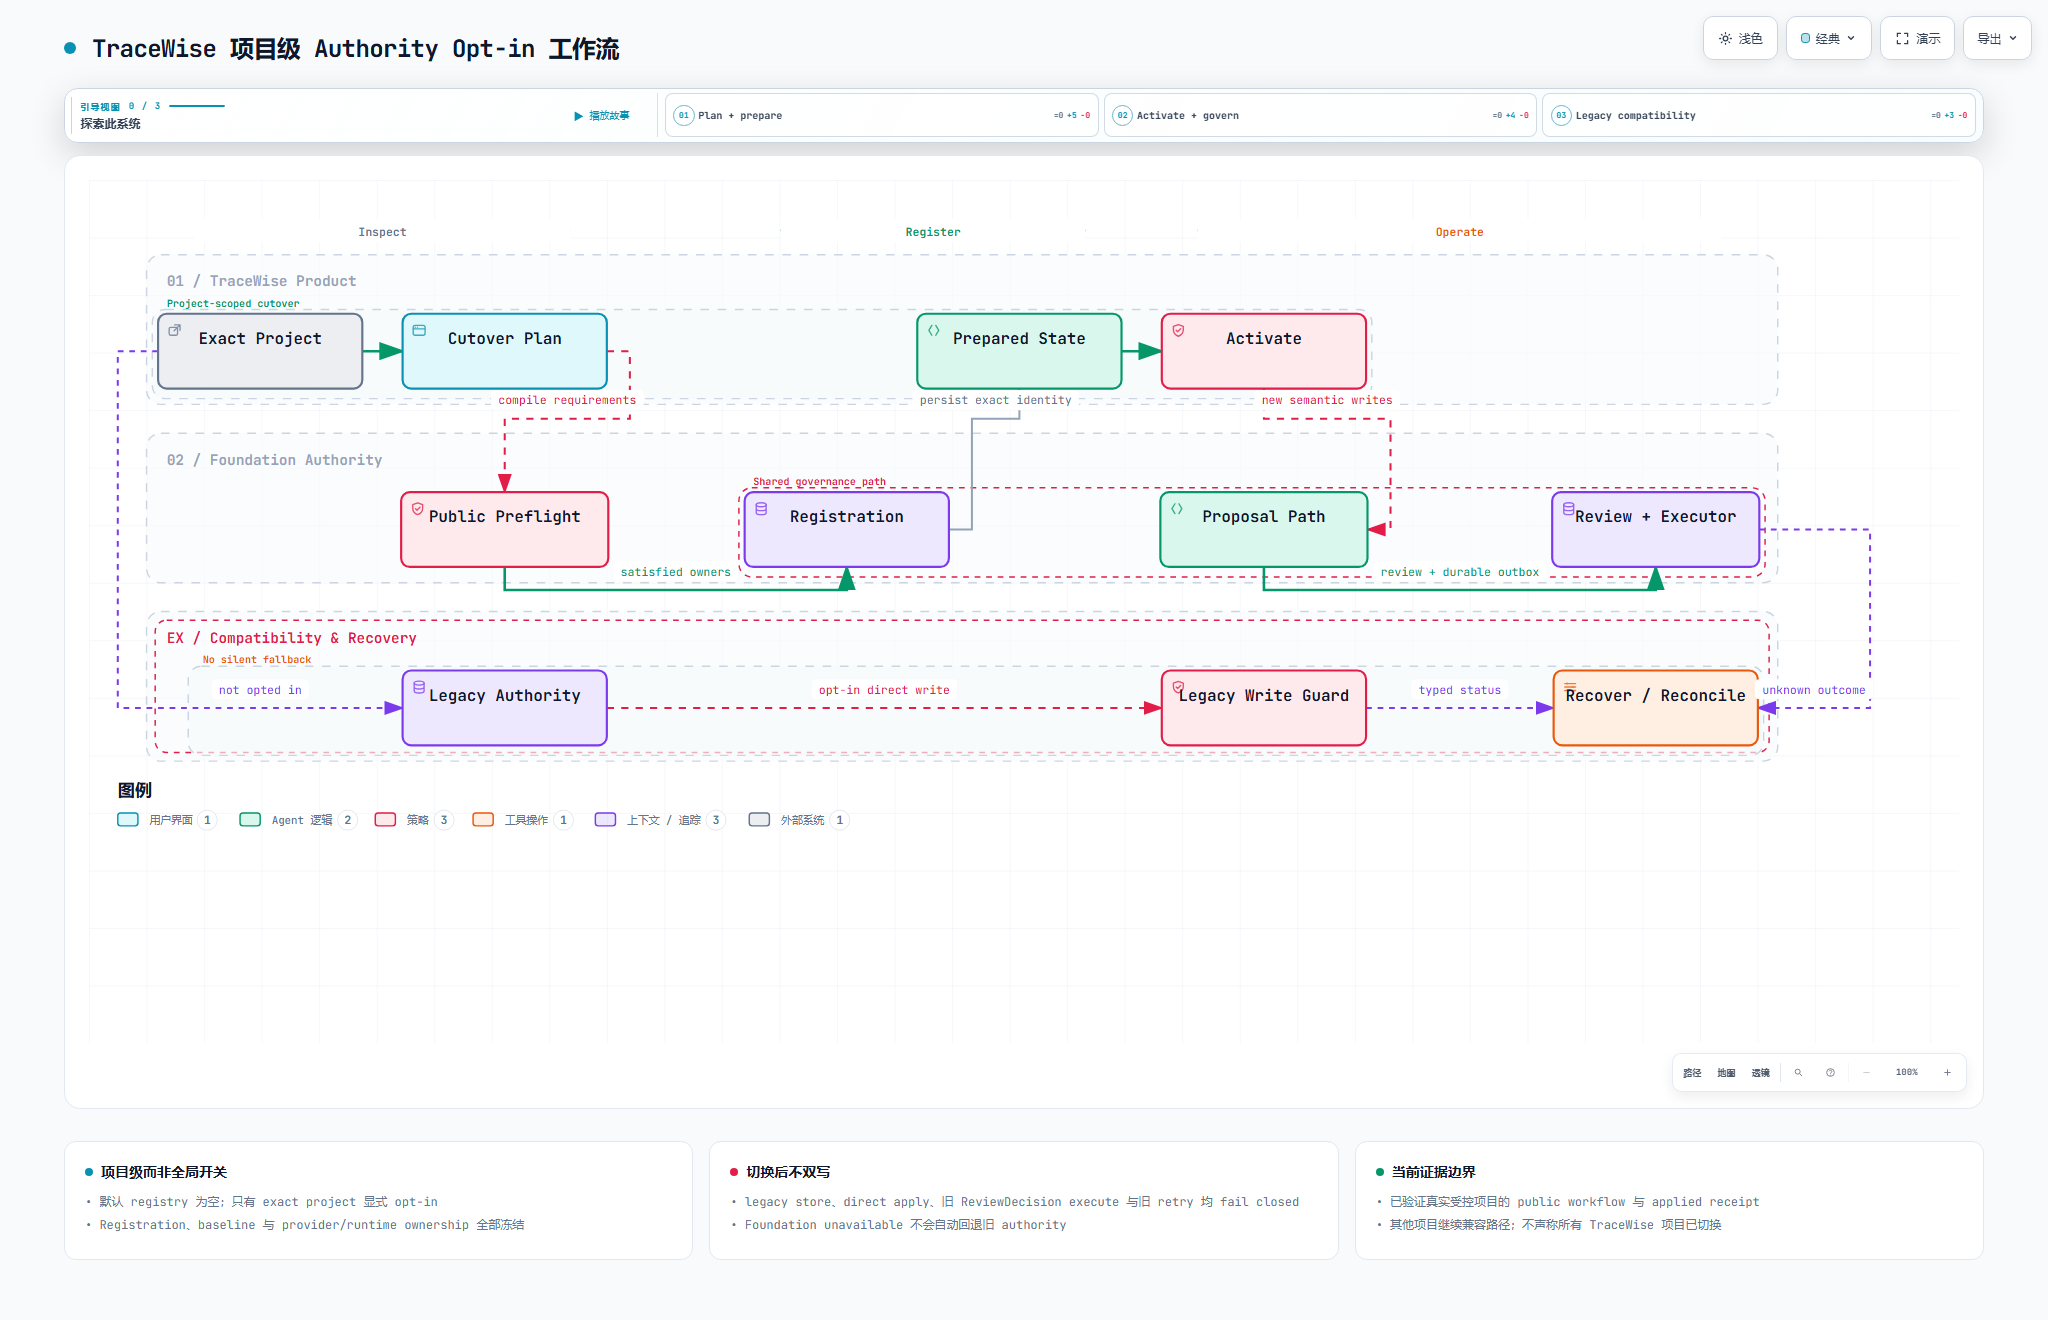Click the shield icon on Legacy Write Guard

tap(1179, 687)
